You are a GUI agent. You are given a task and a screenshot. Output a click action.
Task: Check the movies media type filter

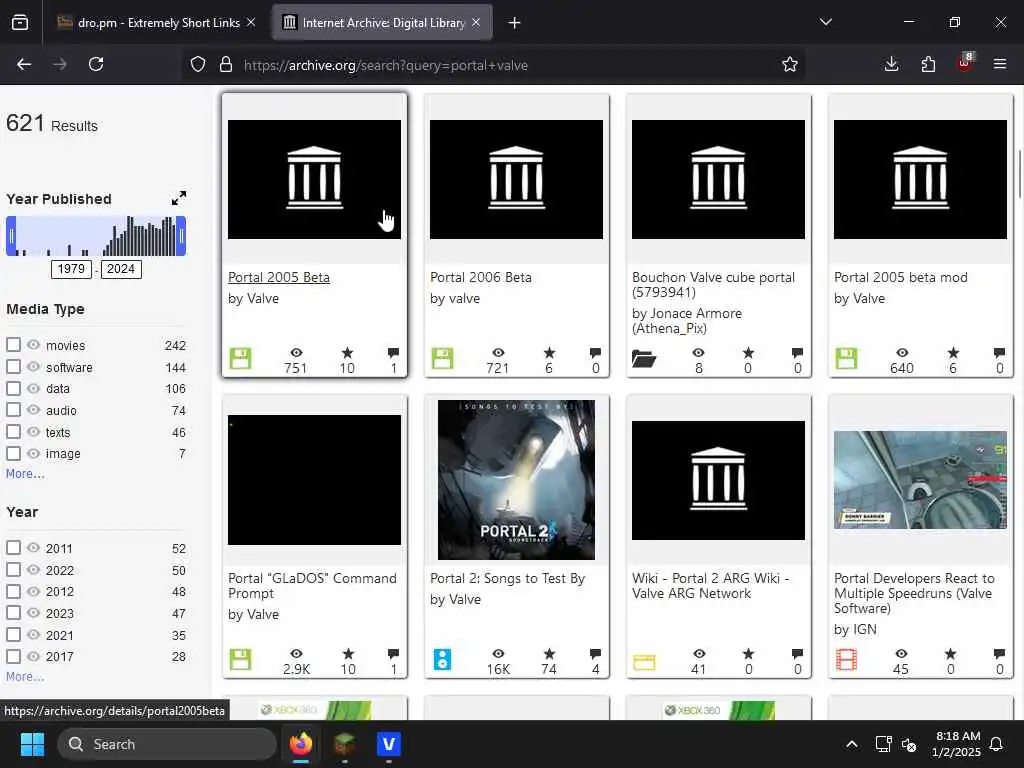coord(13,344)
